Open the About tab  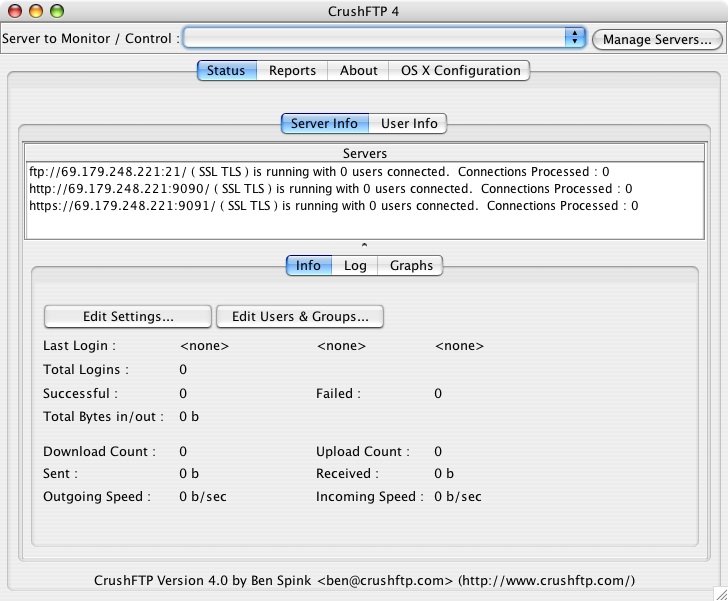point(358,70)
